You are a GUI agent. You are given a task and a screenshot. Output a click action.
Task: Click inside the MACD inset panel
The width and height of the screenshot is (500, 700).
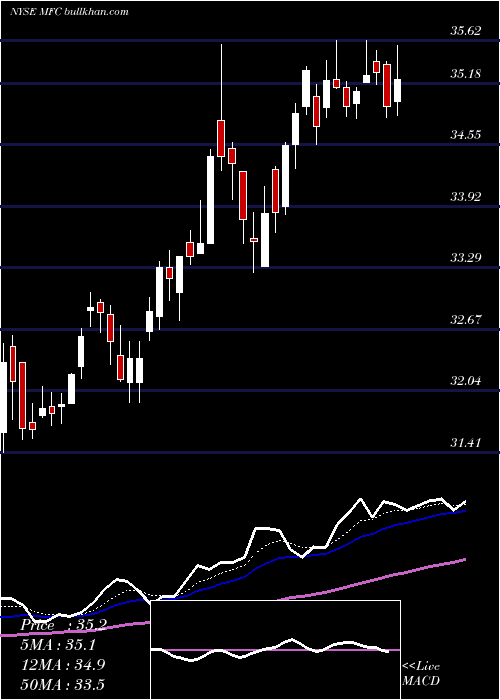(x=275, y=650)
